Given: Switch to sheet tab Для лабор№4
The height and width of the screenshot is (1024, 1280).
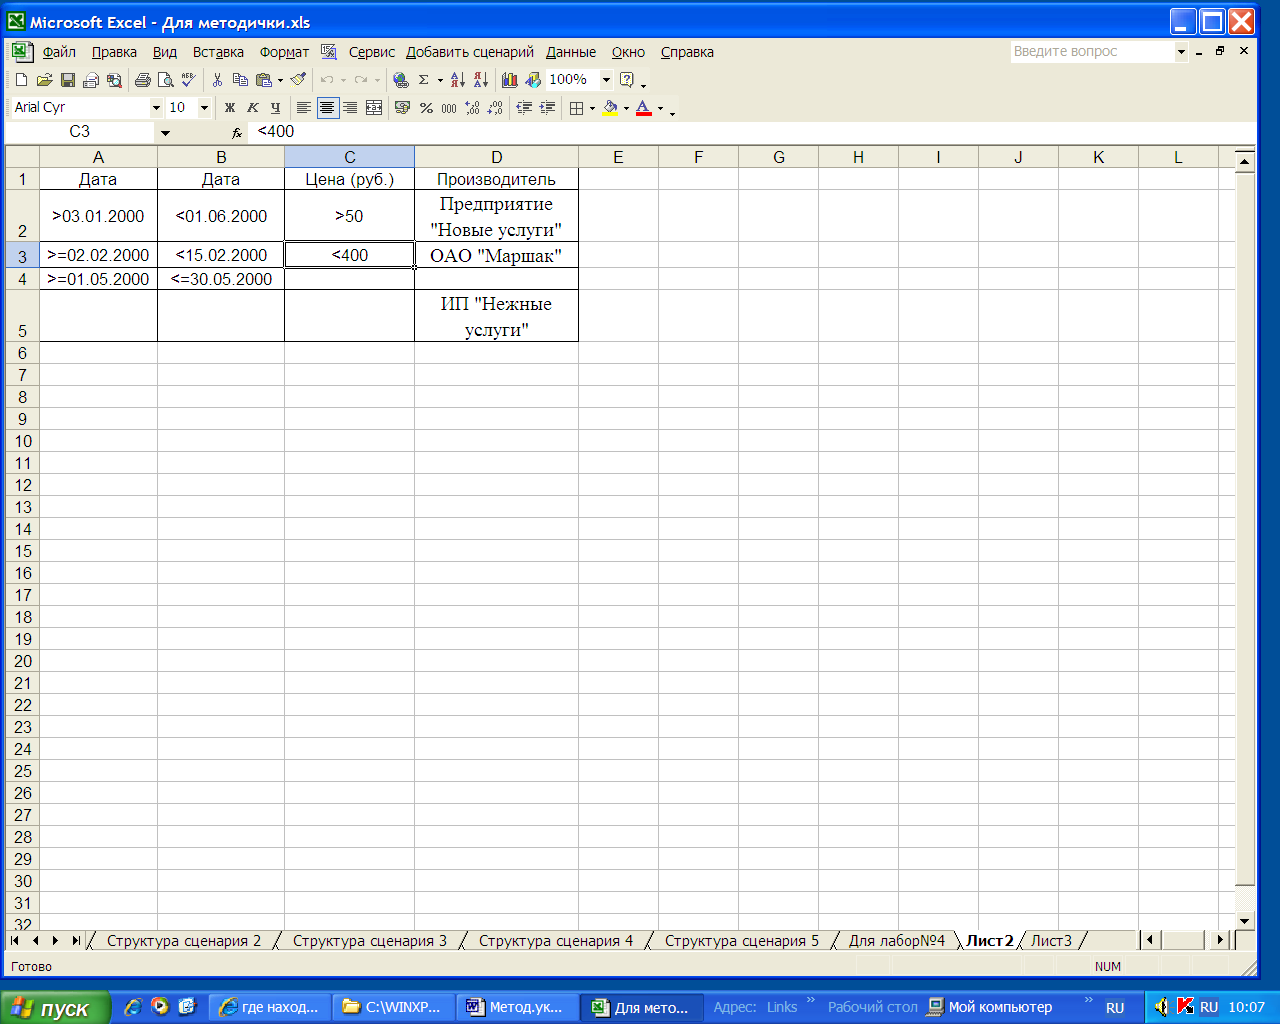Looking at the screenshot, I should click(897, 941).
